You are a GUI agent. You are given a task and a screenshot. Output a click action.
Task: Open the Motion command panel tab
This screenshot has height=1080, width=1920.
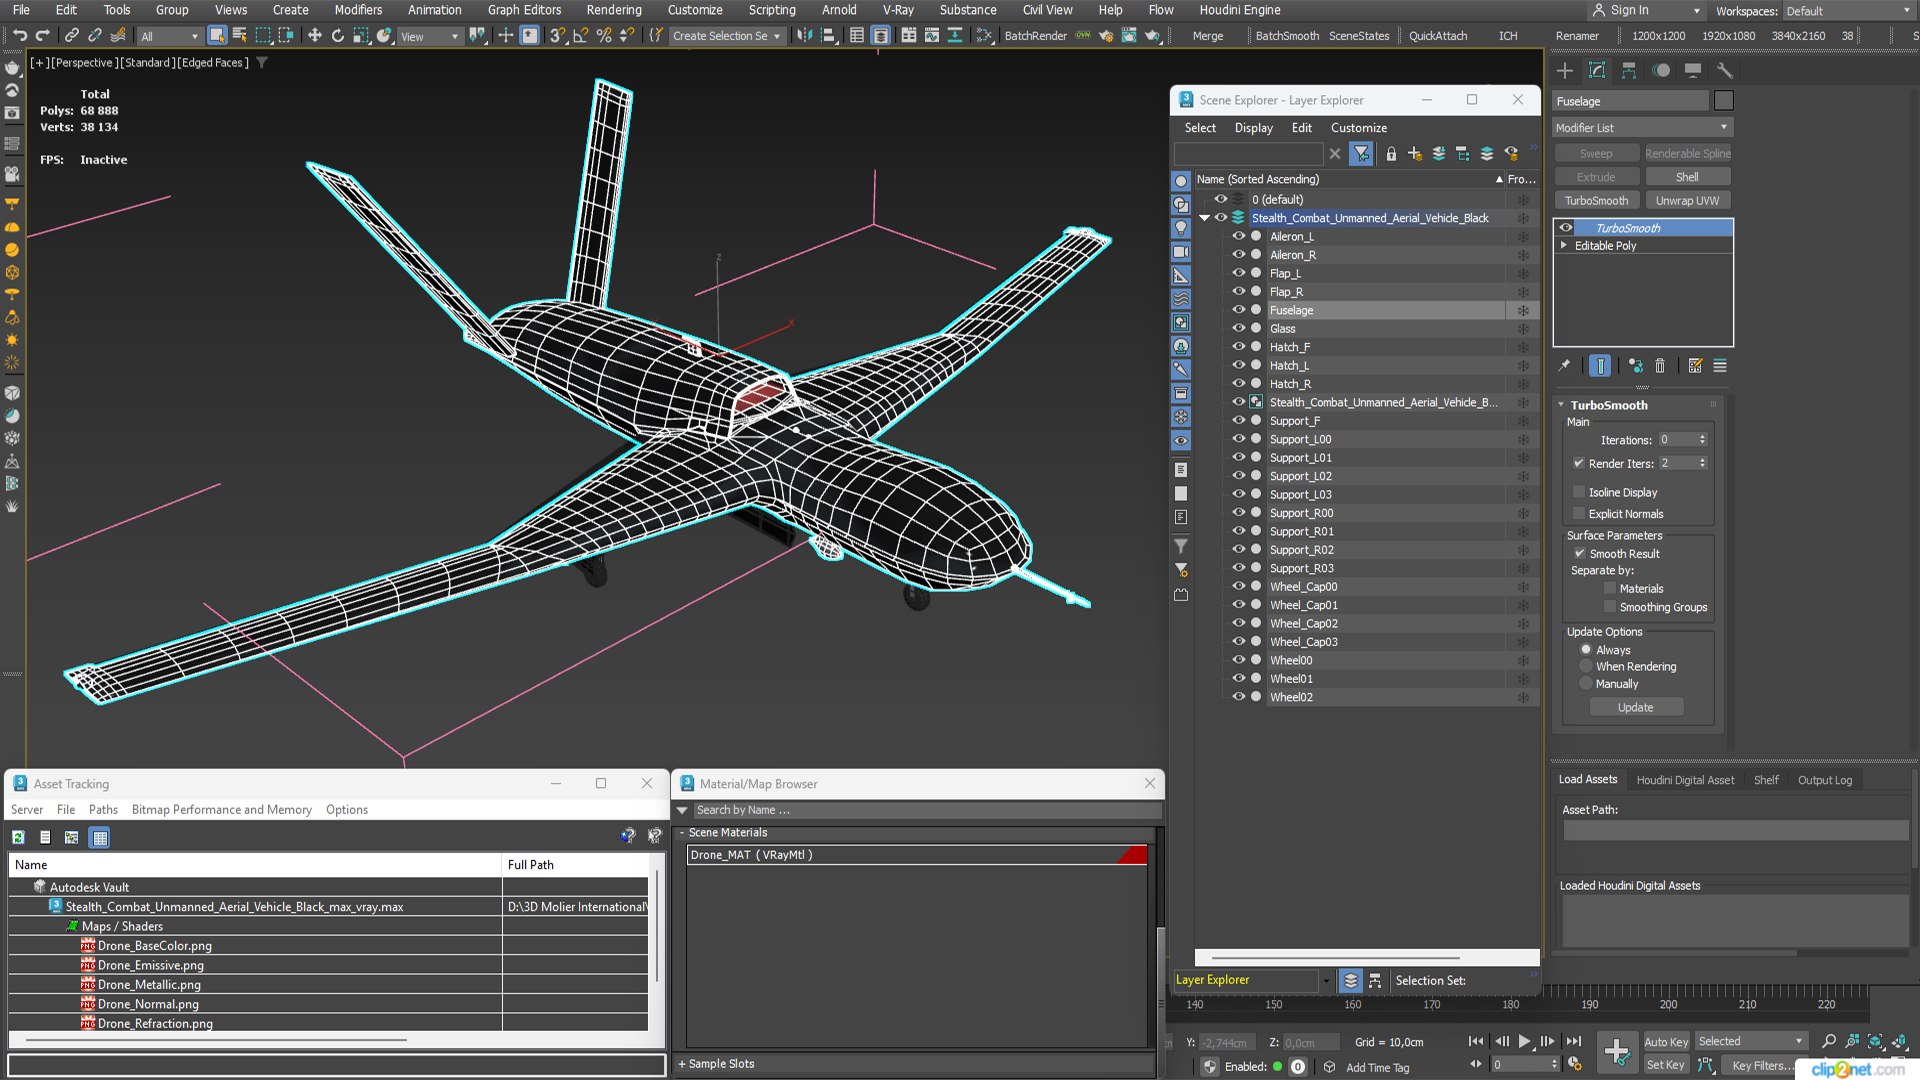point(1661,70)
